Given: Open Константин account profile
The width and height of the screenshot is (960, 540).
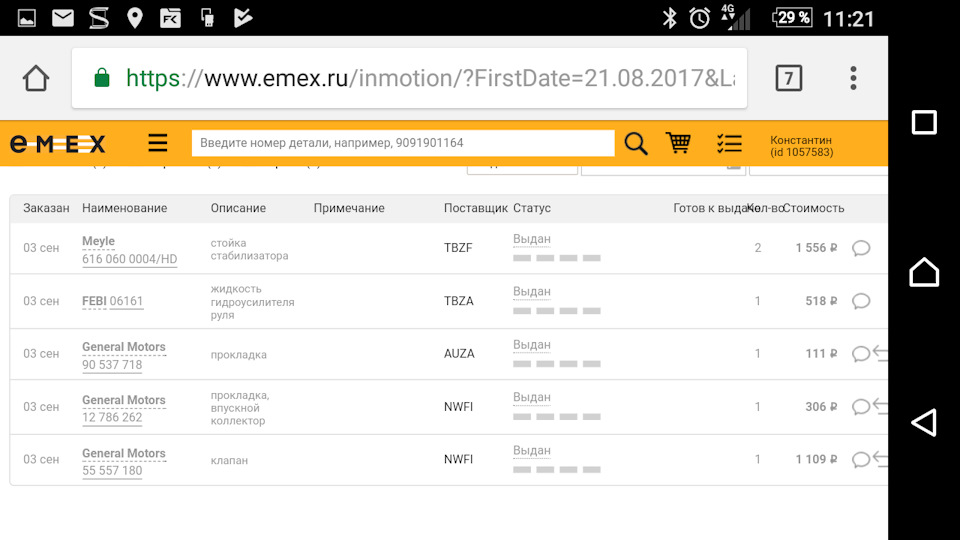Looking at the screenshot, I should pos(801,146).
